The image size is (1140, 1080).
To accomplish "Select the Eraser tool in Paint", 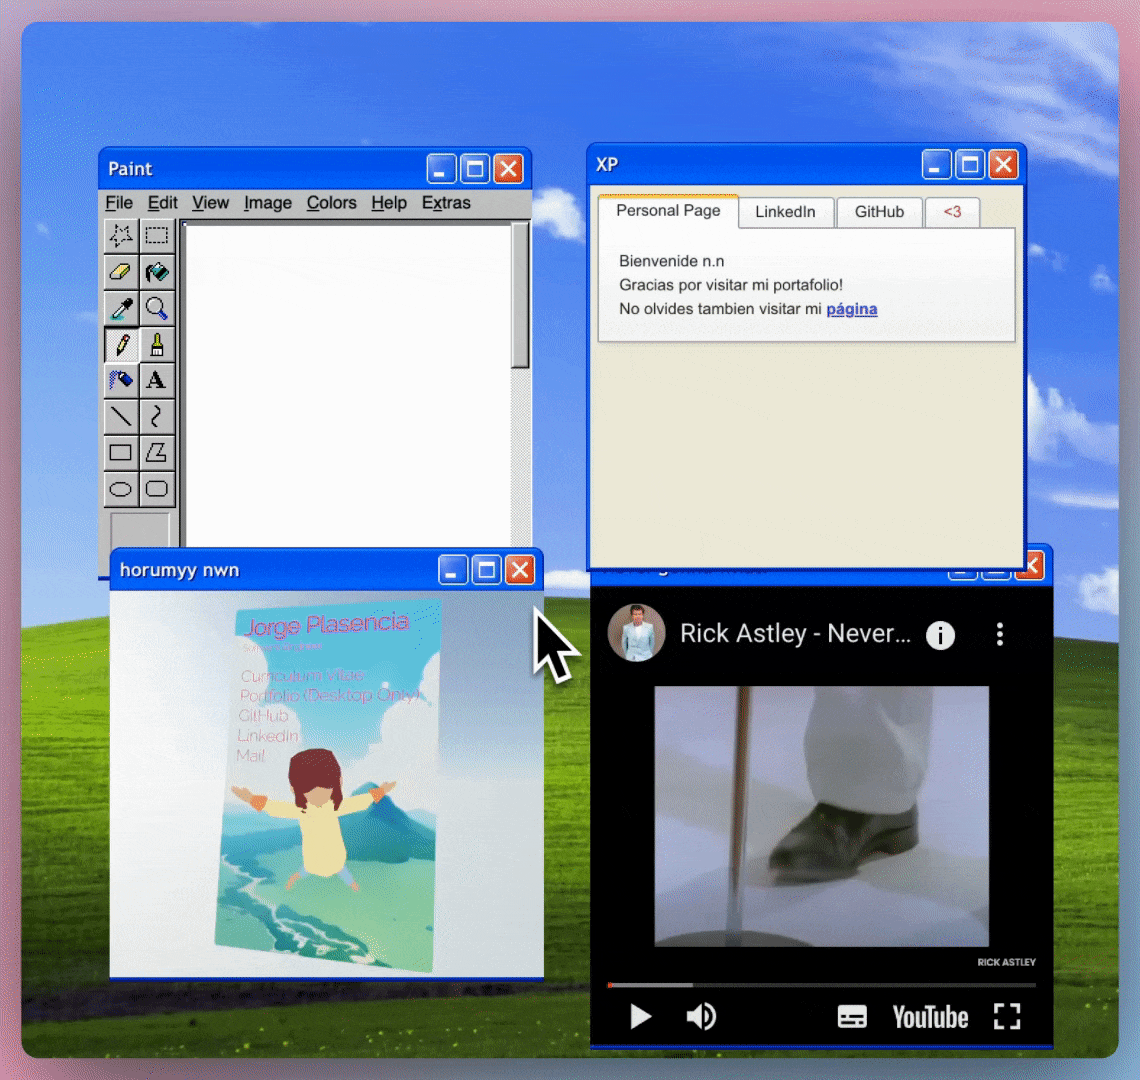I will [120, 272].
